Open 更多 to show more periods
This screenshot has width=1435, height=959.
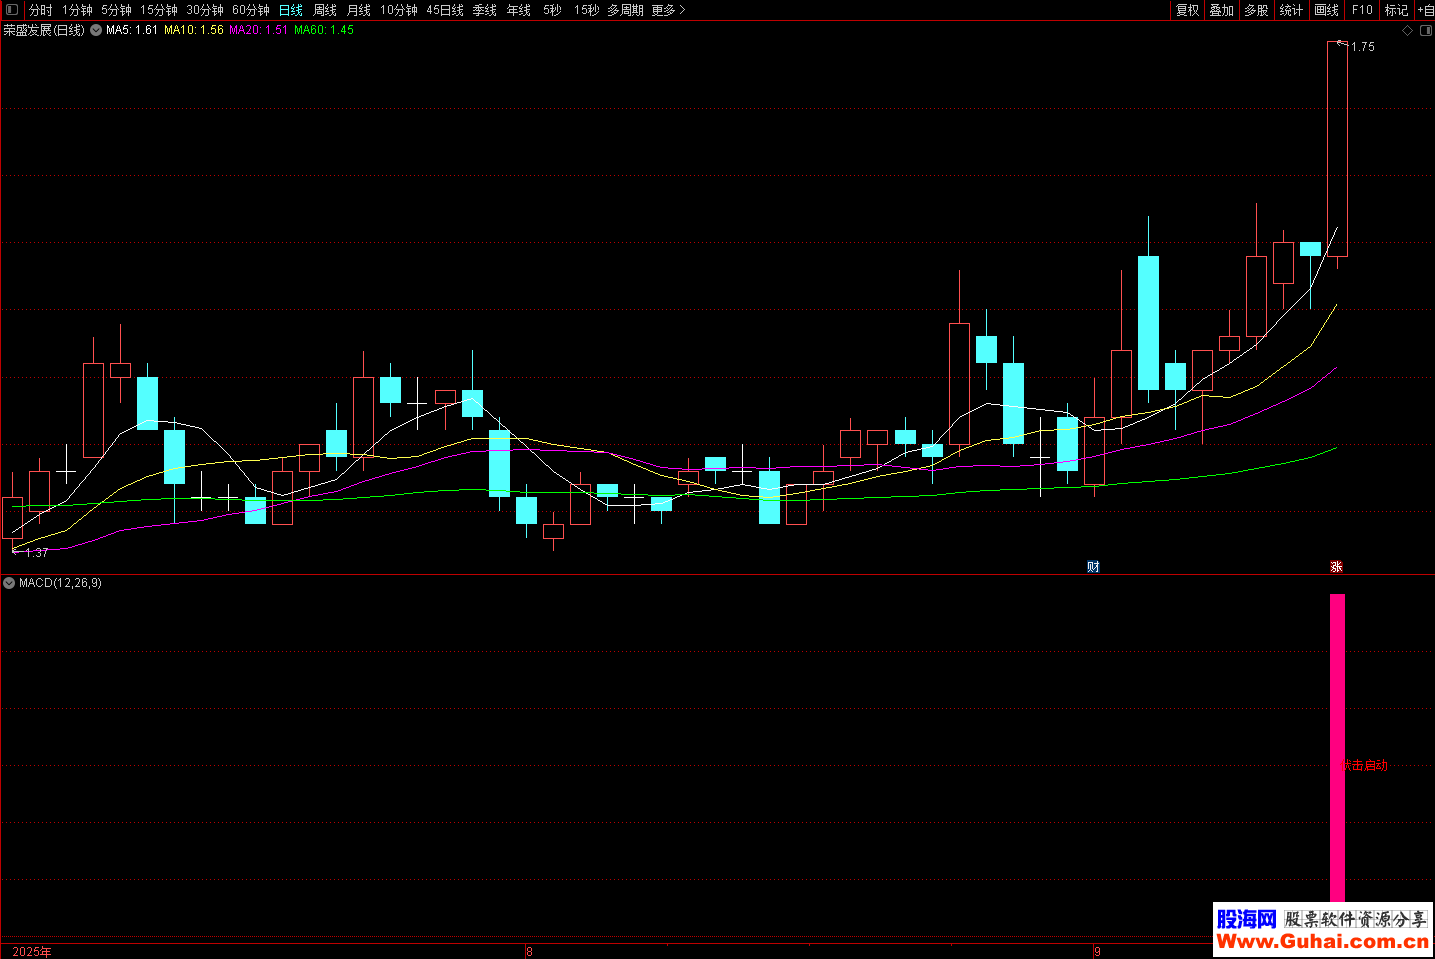coord(668,10)
